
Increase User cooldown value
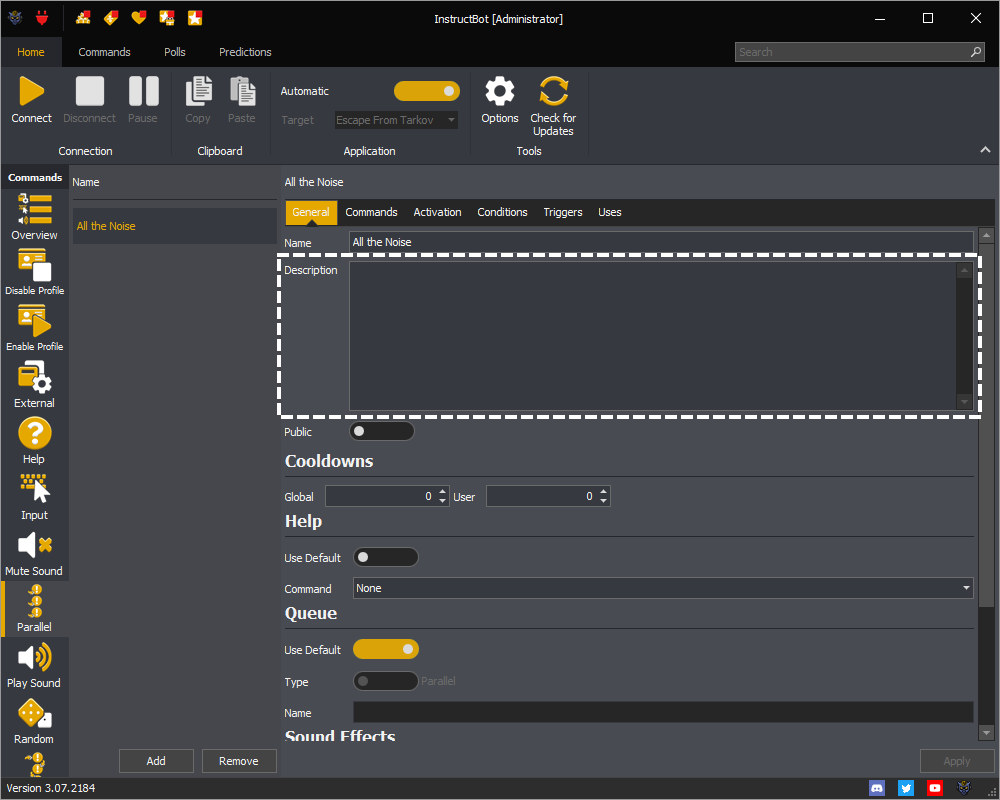(603, 491)
